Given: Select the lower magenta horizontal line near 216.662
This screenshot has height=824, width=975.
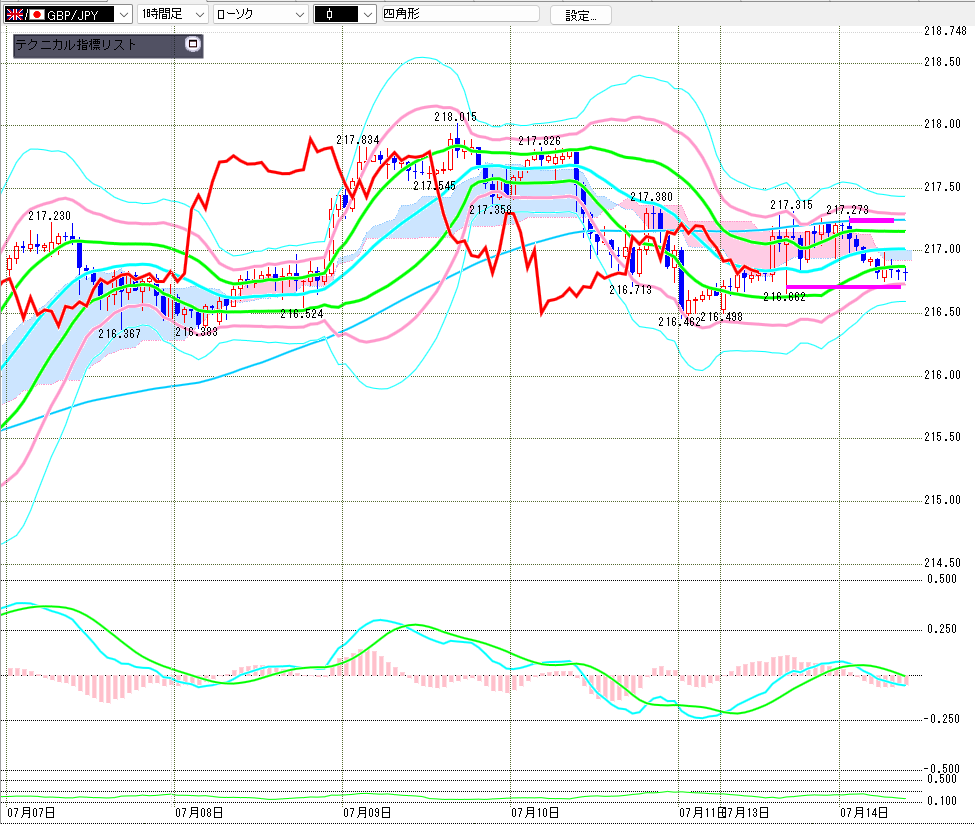Looking at the screenshot, I should [843, 287].
